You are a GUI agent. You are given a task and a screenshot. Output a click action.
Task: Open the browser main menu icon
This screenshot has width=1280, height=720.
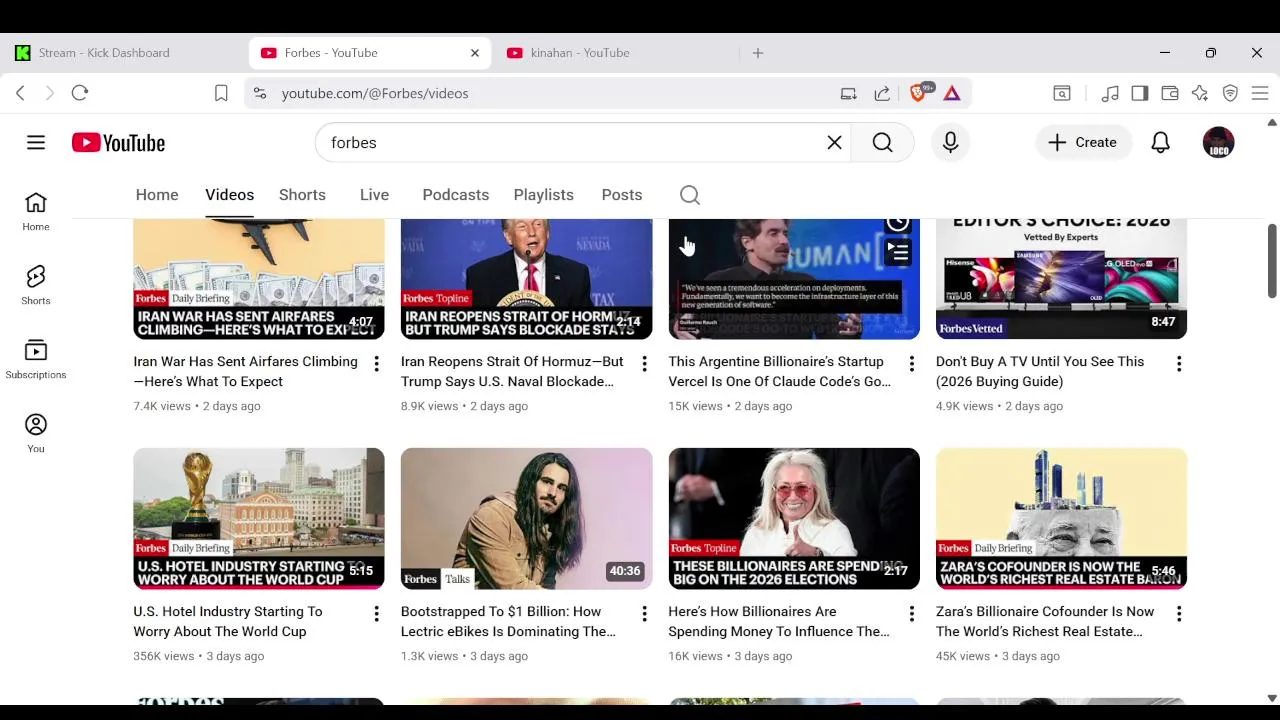(x=1260, y=93)
